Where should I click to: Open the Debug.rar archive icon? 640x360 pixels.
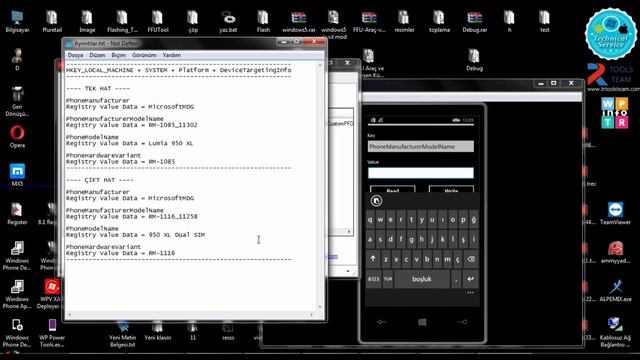click(x=474, y=22)
